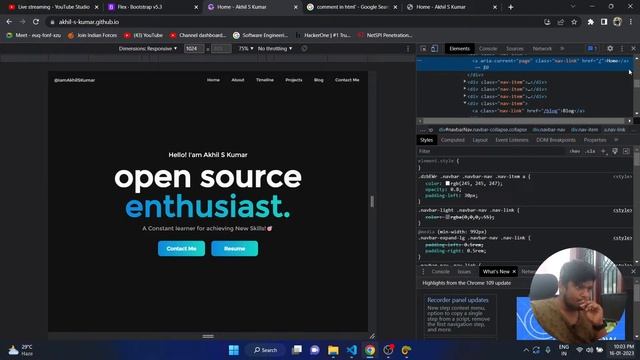Click the viewport width field showing 1024
This screenshot has height=360, width=640.
[x=194, y=49]
